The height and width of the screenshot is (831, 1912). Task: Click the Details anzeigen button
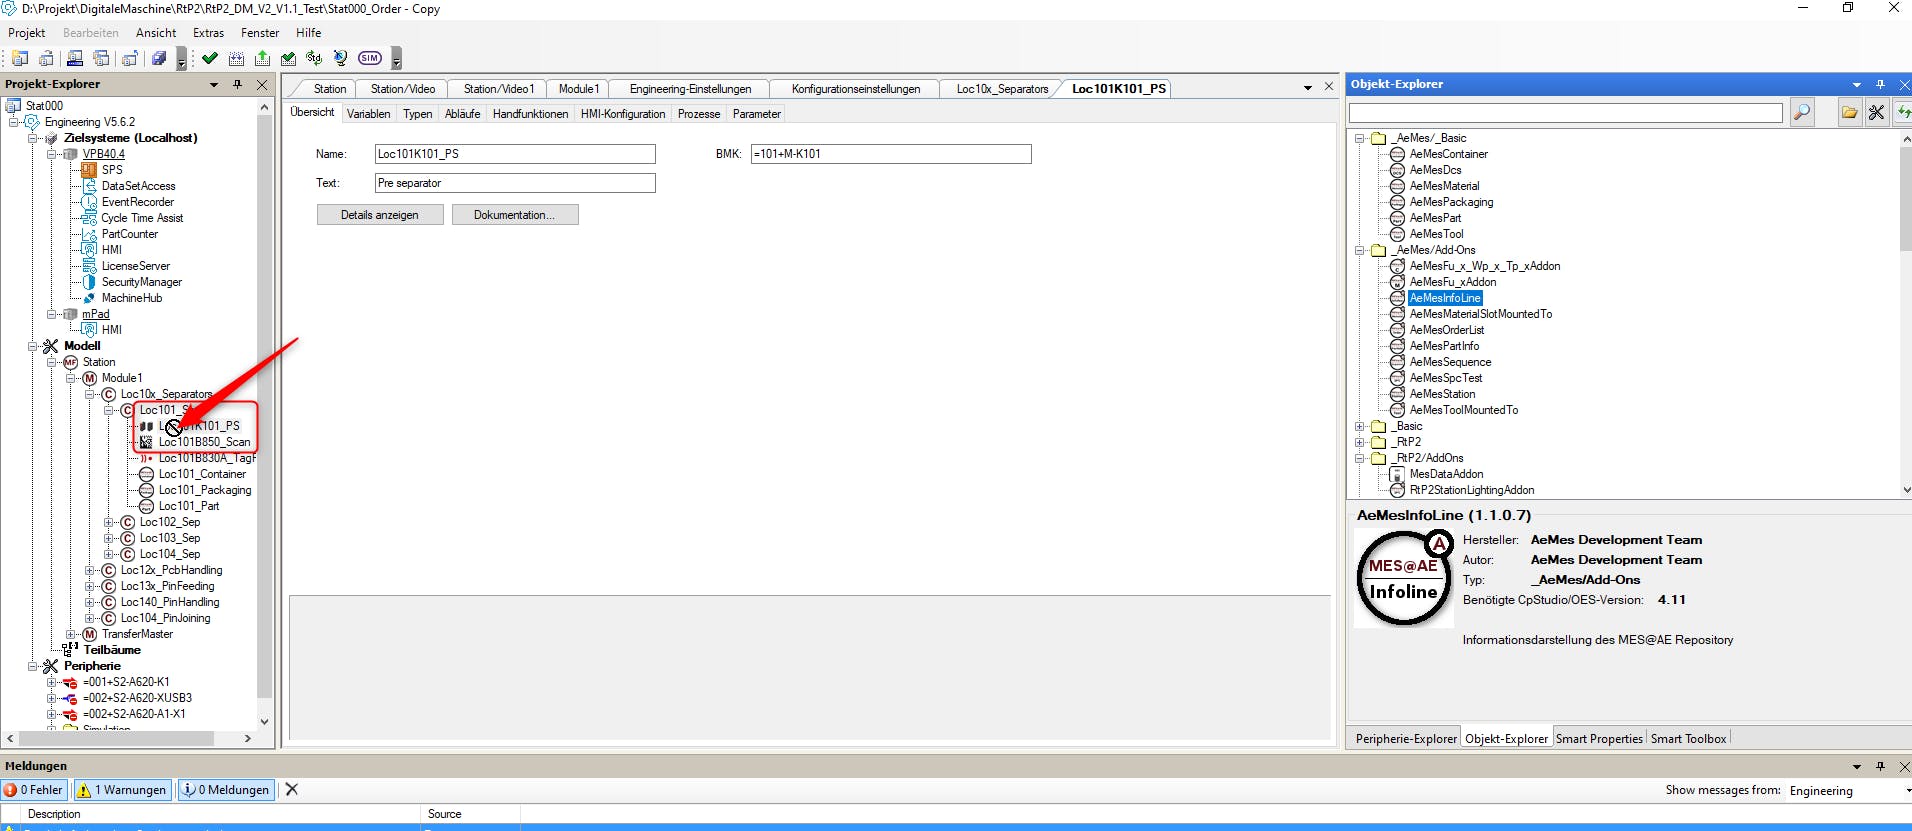[x=379, y=215]
